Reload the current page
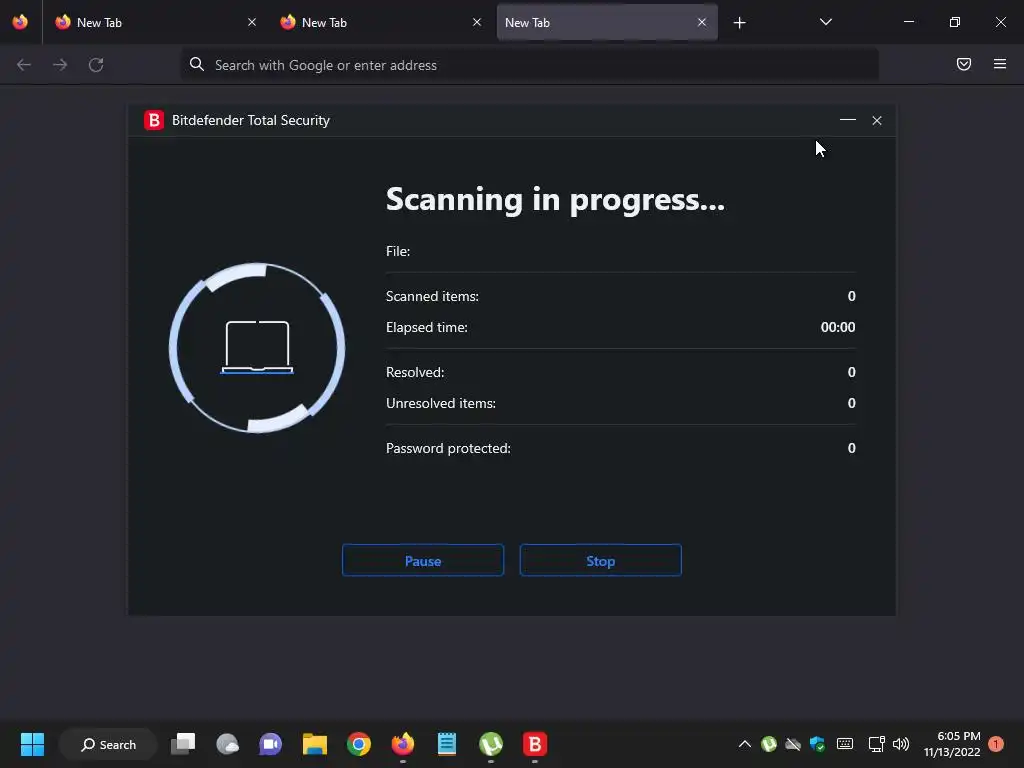Viewport: 1024px width, 768px height. point(96,65)
